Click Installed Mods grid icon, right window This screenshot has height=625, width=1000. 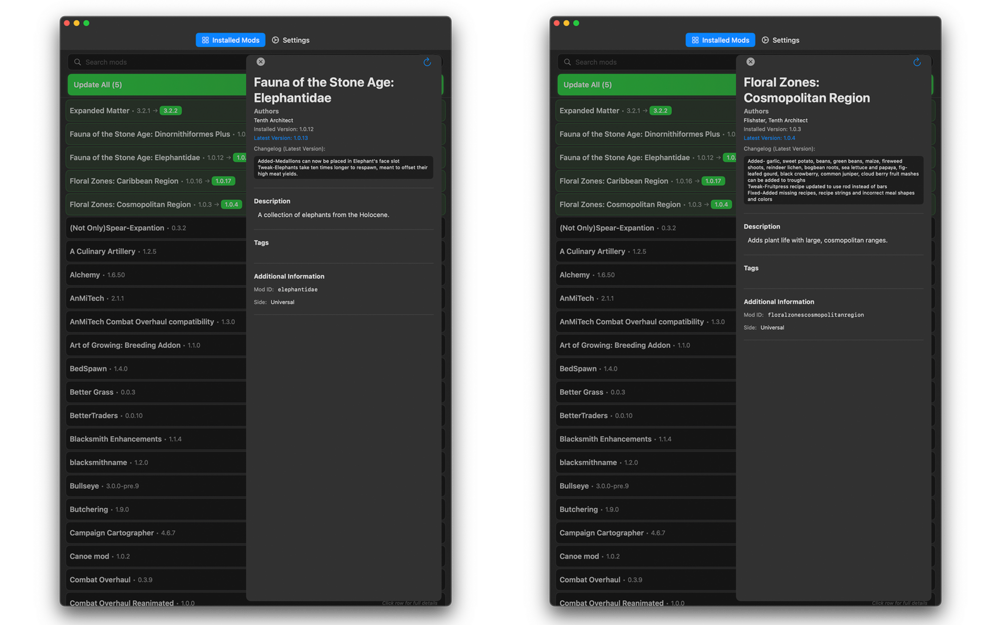coord(695,40)
